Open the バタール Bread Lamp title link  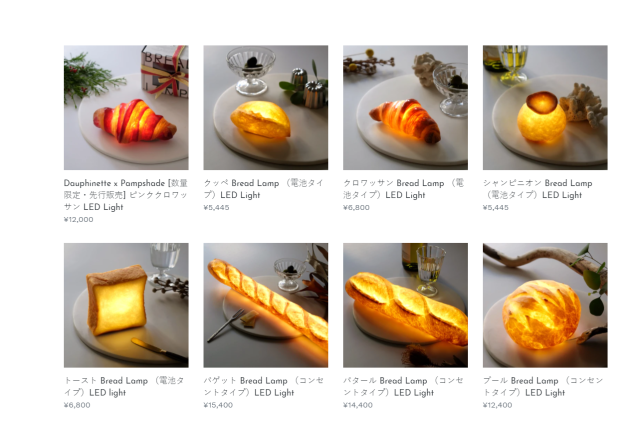404,386
